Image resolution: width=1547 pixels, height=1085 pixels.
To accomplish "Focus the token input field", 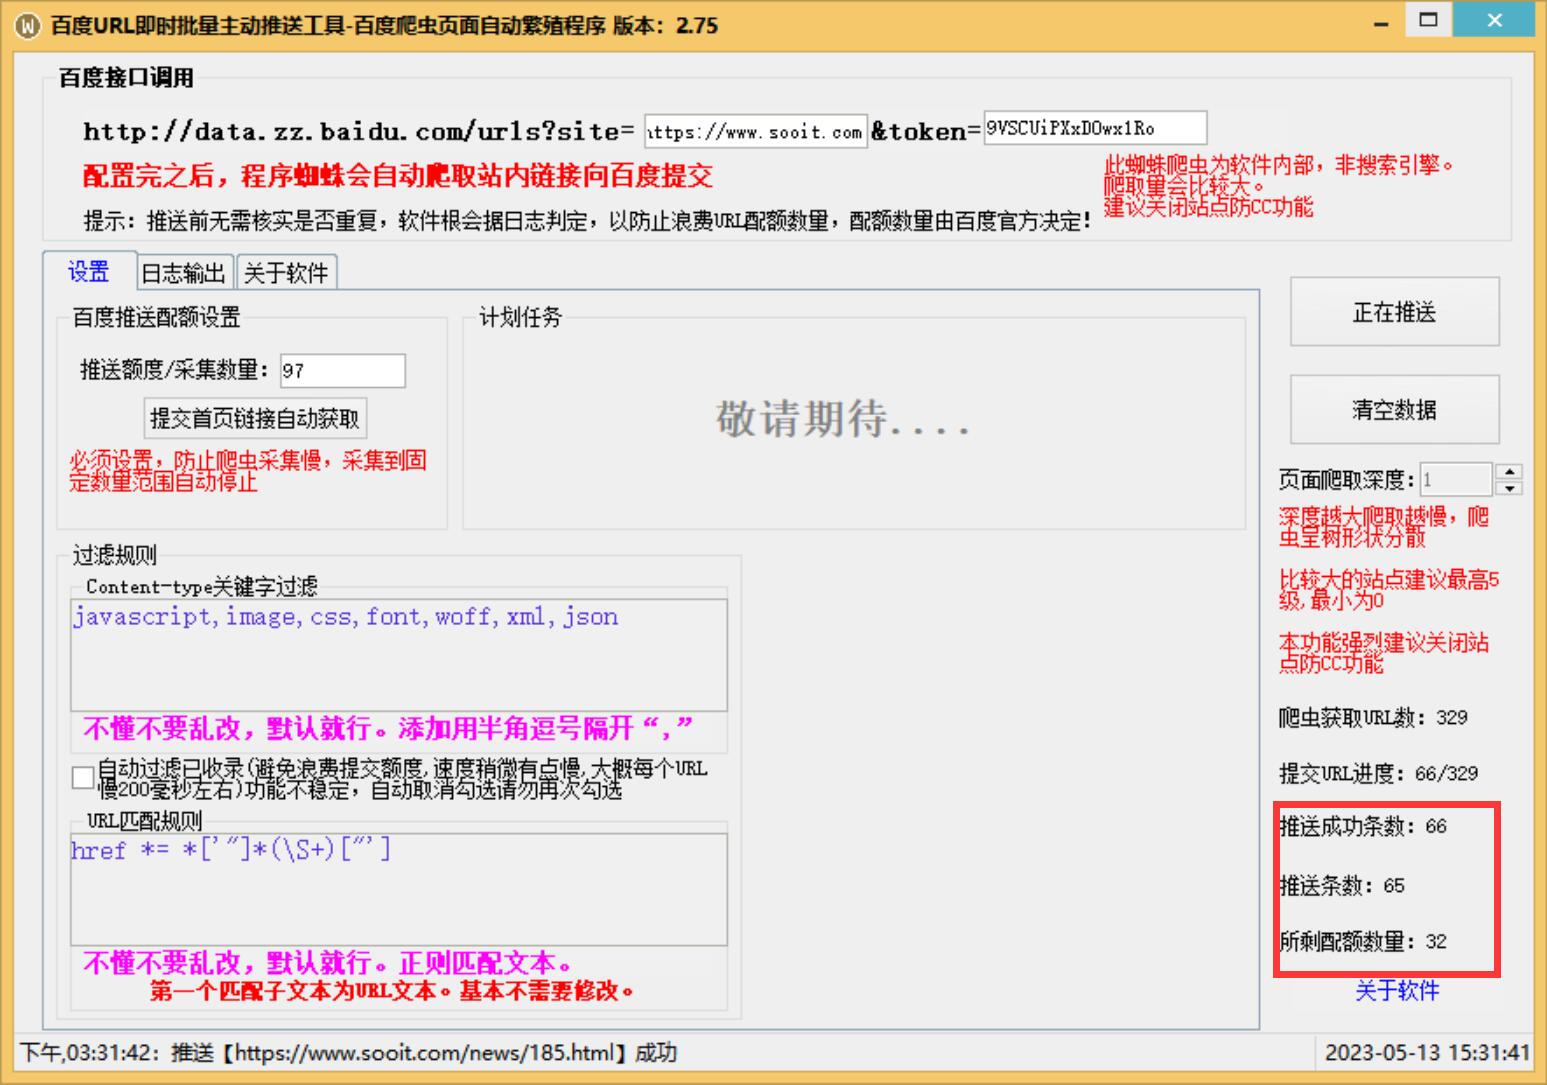I will (x=1095, y=128).
